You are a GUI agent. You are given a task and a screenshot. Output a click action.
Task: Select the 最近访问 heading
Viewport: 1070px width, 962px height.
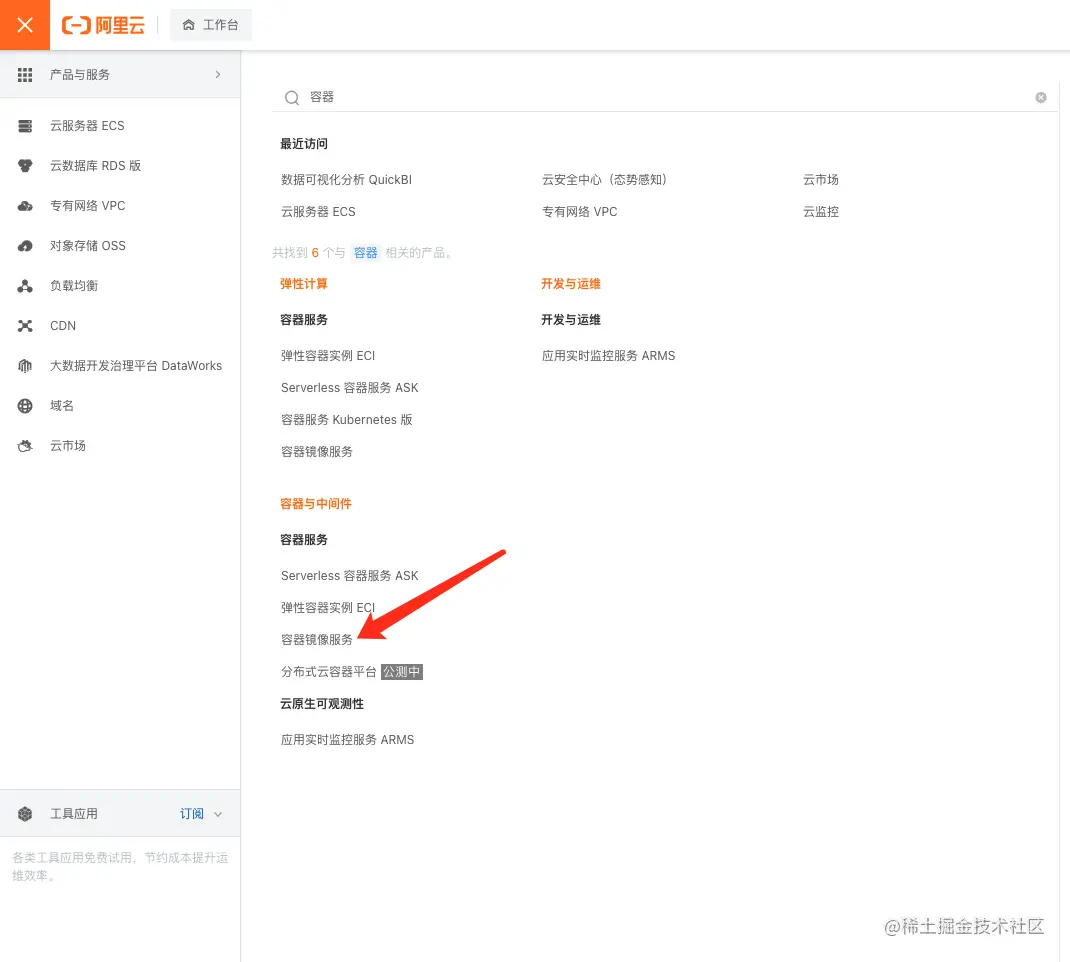click(304, 145)
